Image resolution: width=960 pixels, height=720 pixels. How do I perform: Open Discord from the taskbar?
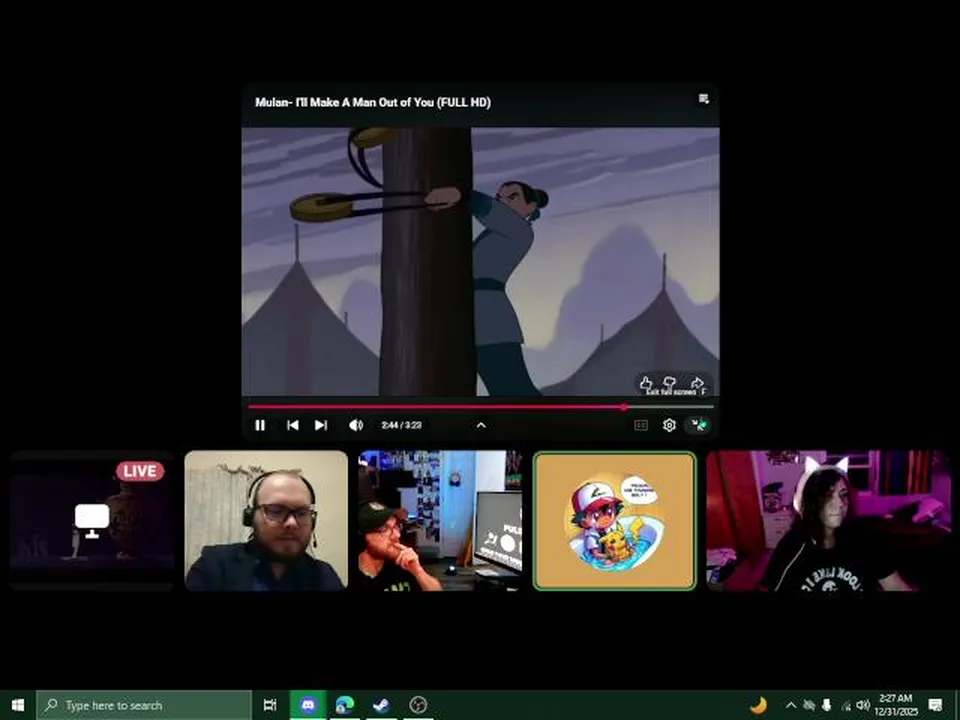[x=308, y=705]
